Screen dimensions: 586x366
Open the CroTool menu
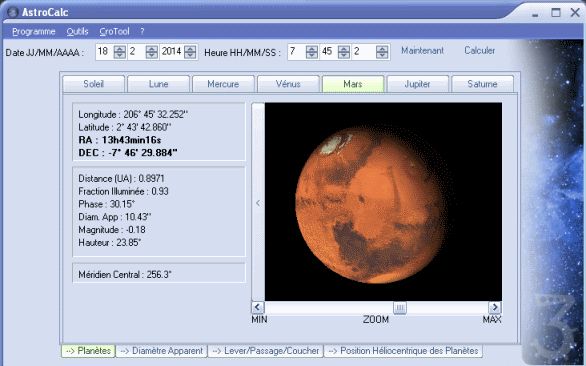pos(114,31)
